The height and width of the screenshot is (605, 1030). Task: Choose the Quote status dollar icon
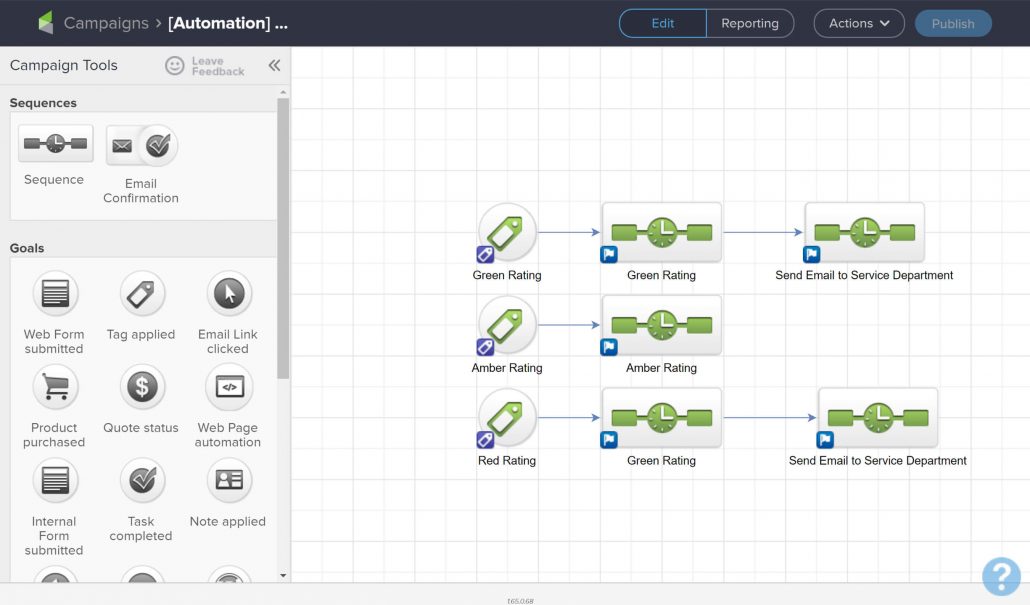click(142, 387)
